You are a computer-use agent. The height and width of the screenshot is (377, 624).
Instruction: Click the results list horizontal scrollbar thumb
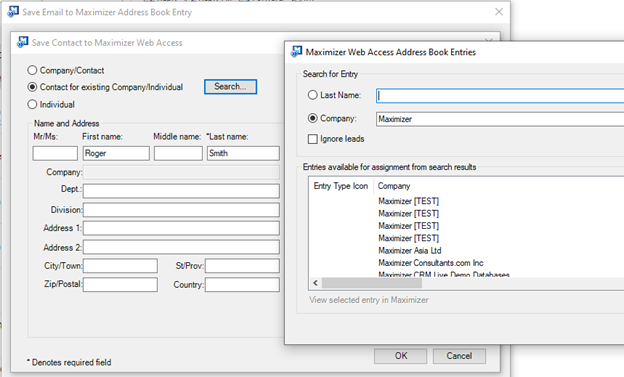tap(372, 283)
